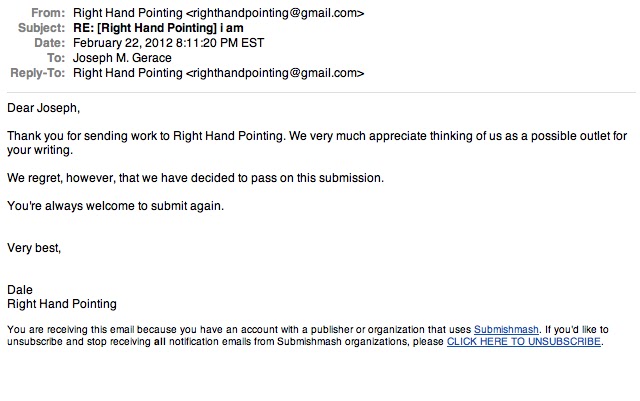Click the 'Dear Joseph,' greeting
Image resolution: width=640 pixels, height=401 pixels.
42,107
